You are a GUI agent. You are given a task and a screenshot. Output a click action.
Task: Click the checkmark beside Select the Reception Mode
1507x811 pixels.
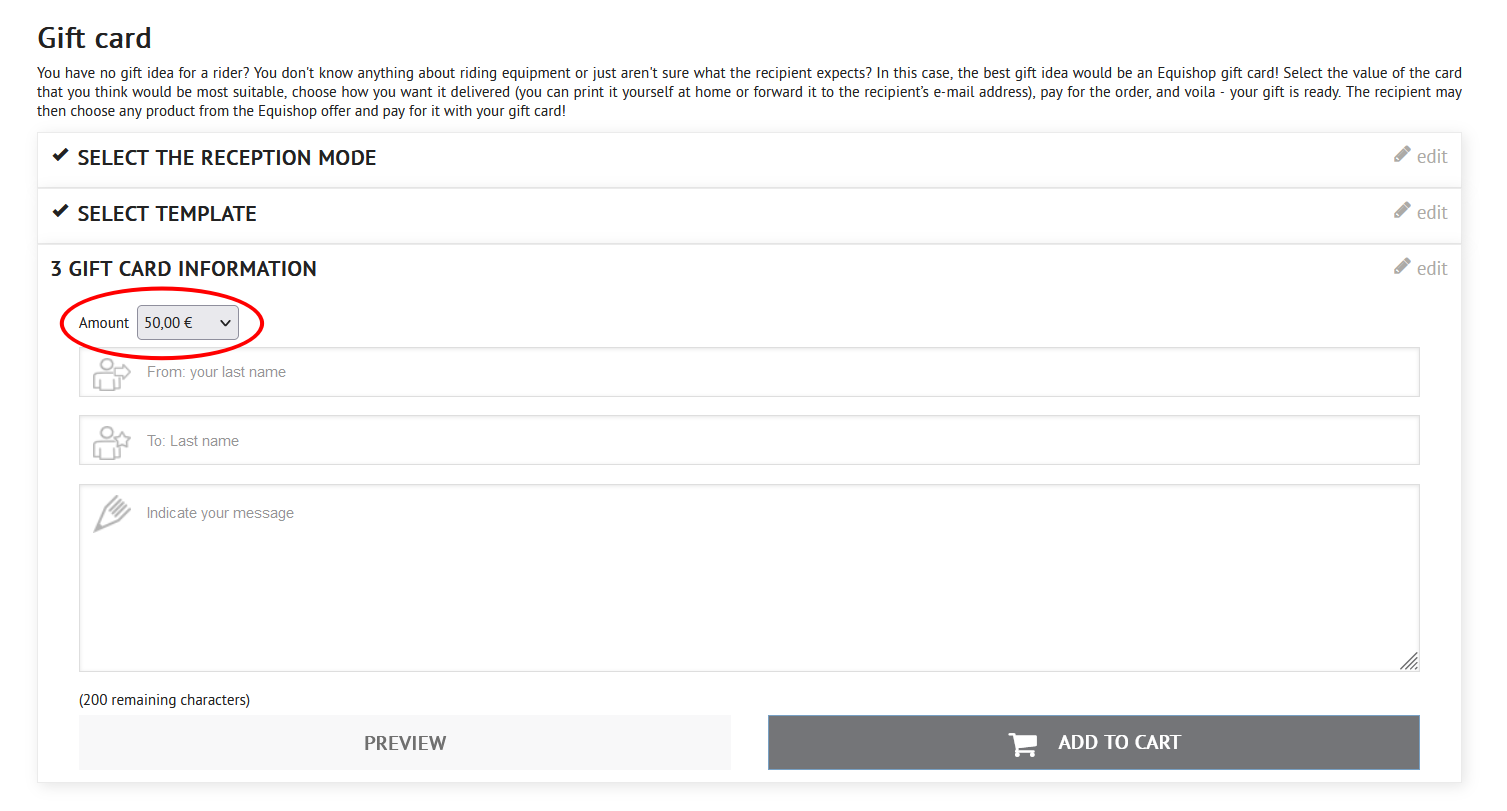pyautogui.click(x=60, y=156)
